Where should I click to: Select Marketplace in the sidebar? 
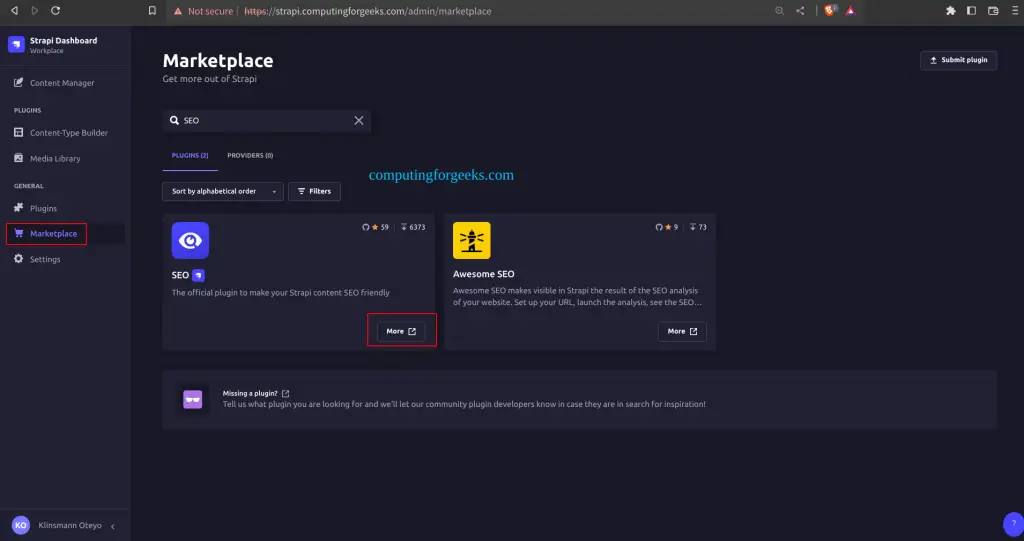(53, 234)
